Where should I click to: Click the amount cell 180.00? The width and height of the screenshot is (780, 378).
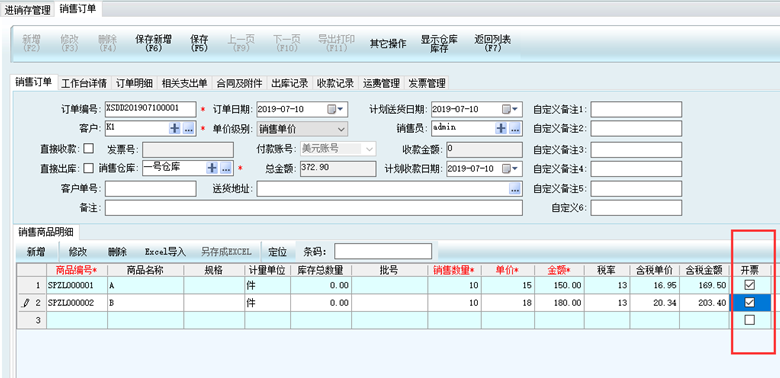tap(560, 302)
